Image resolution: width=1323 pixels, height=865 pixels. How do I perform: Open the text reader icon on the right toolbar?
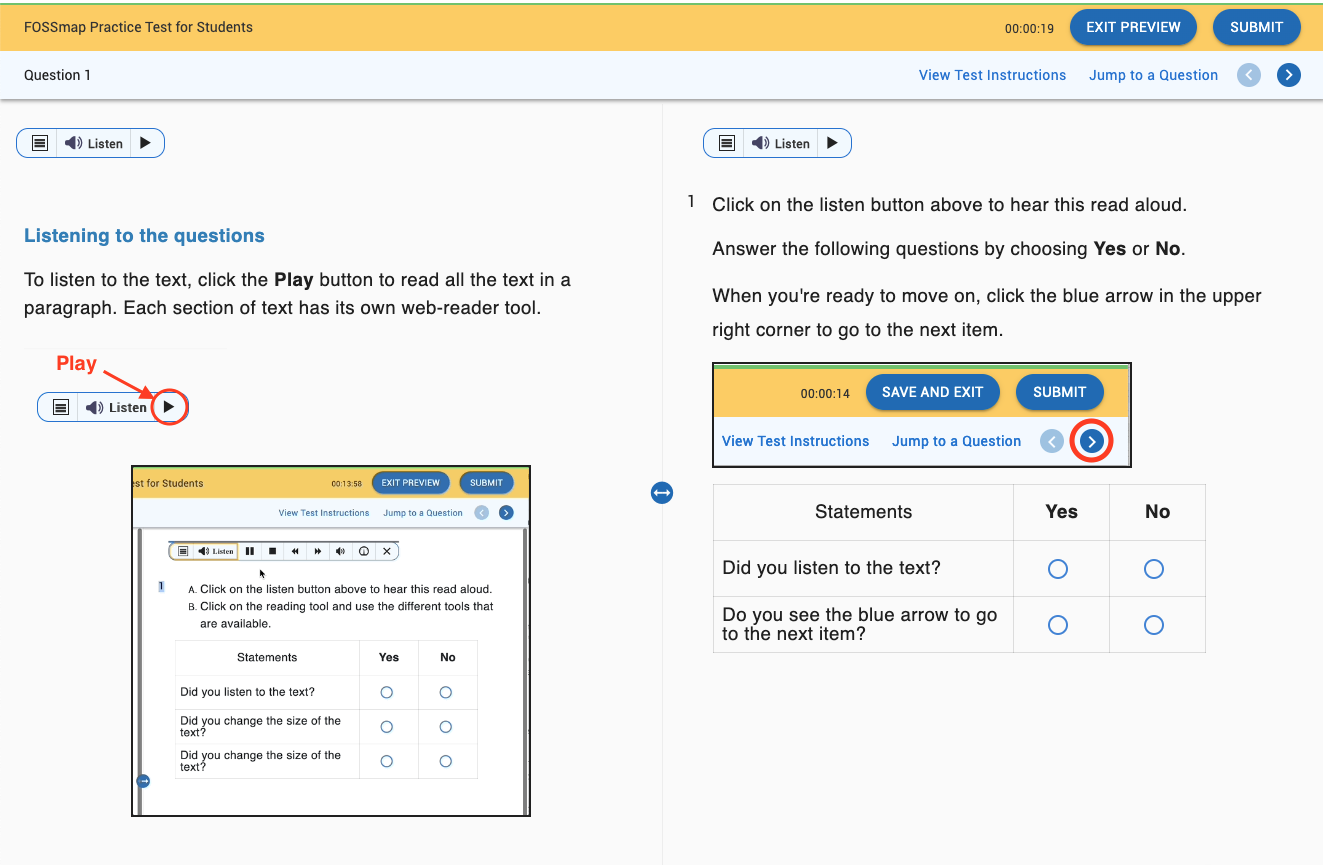point(726,143)
